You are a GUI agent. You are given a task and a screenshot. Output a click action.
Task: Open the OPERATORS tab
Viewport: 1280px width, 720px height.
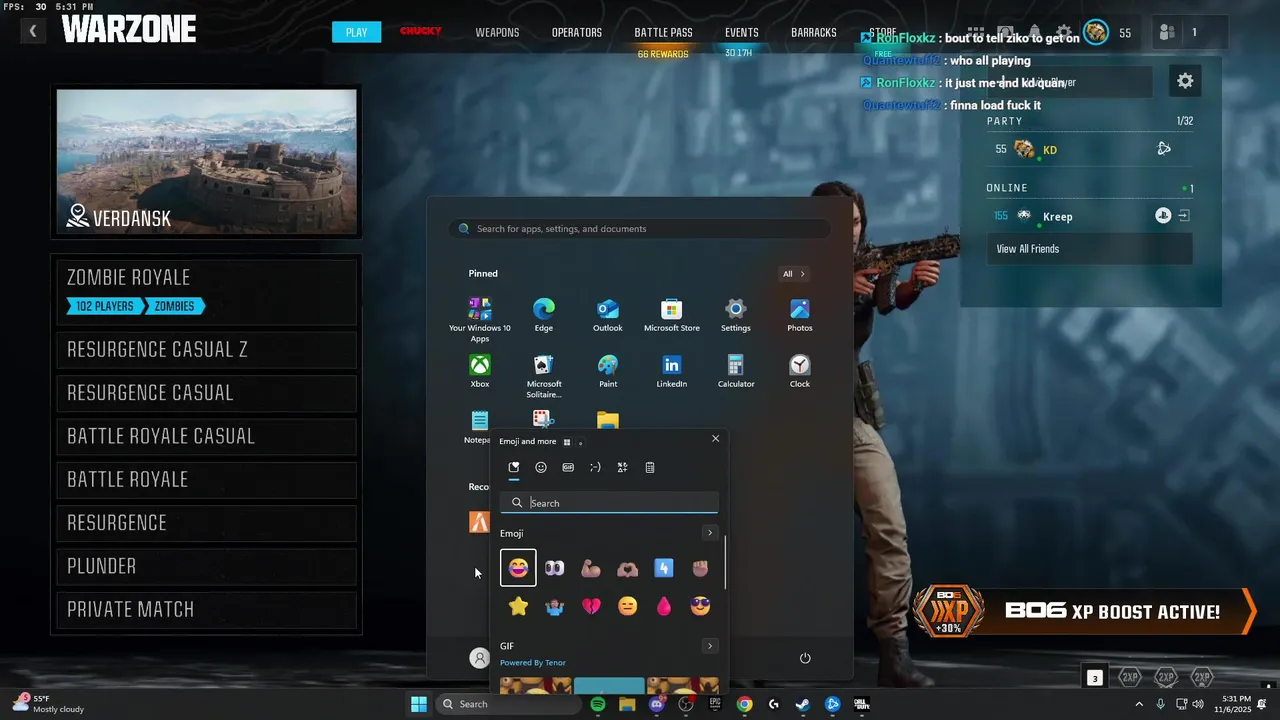pyautogui.click(x=577, y=32)
